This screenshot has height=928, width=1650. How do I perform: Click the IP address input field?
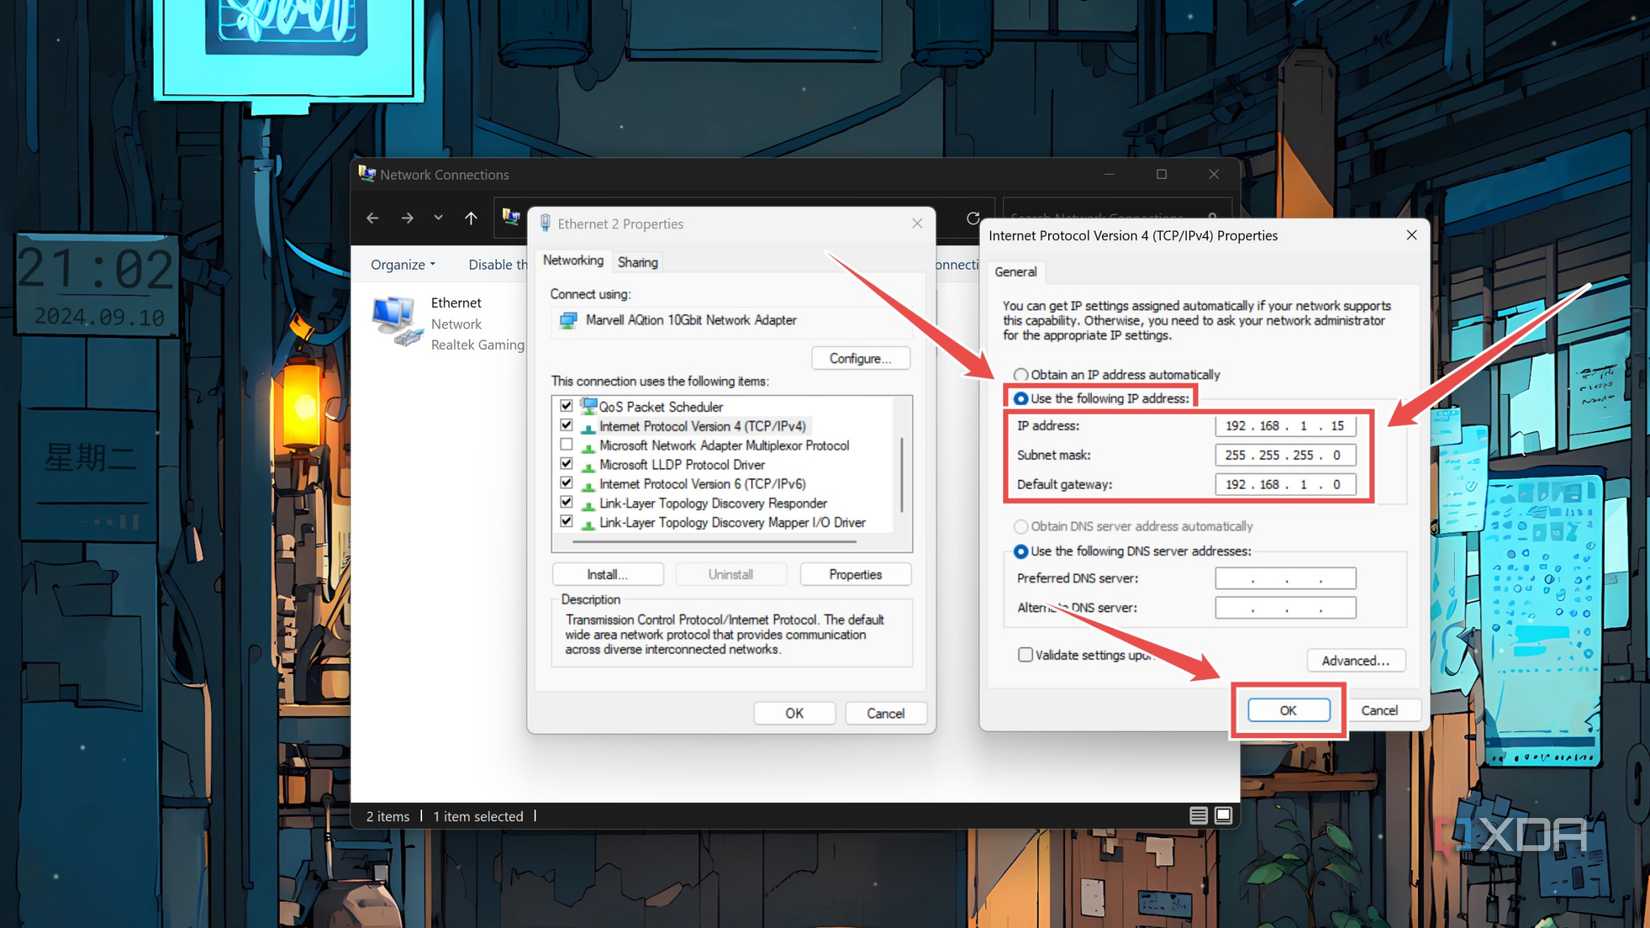1285,425
